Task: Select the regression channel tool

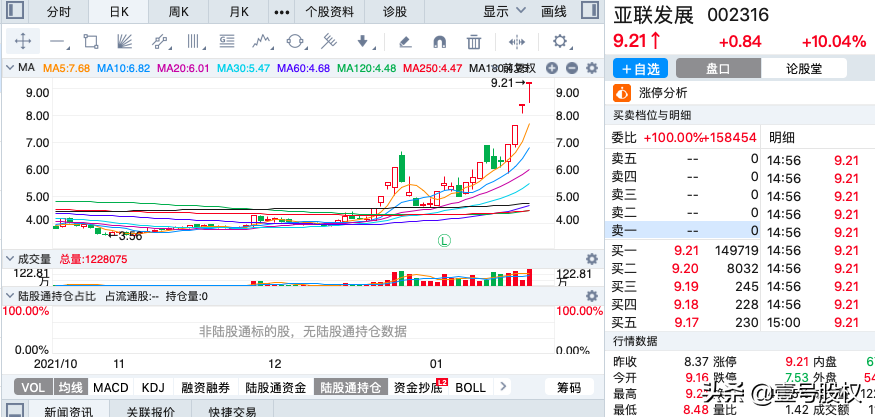Action: coord(160,41)
